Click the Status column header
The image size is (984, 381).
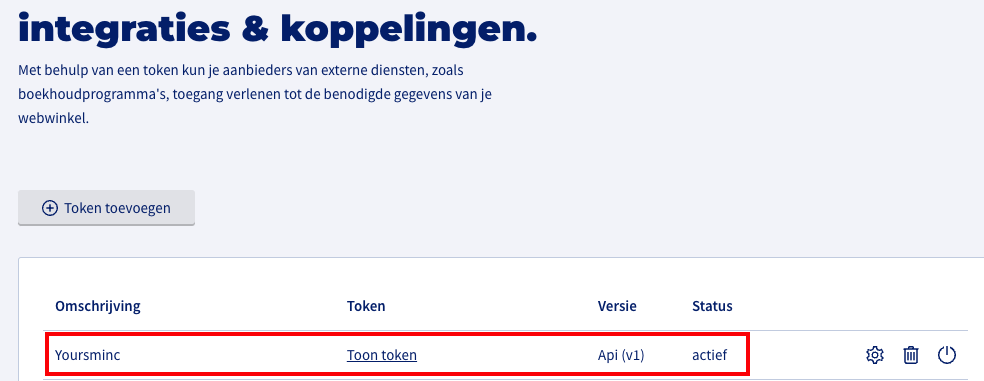coord(712,306)
